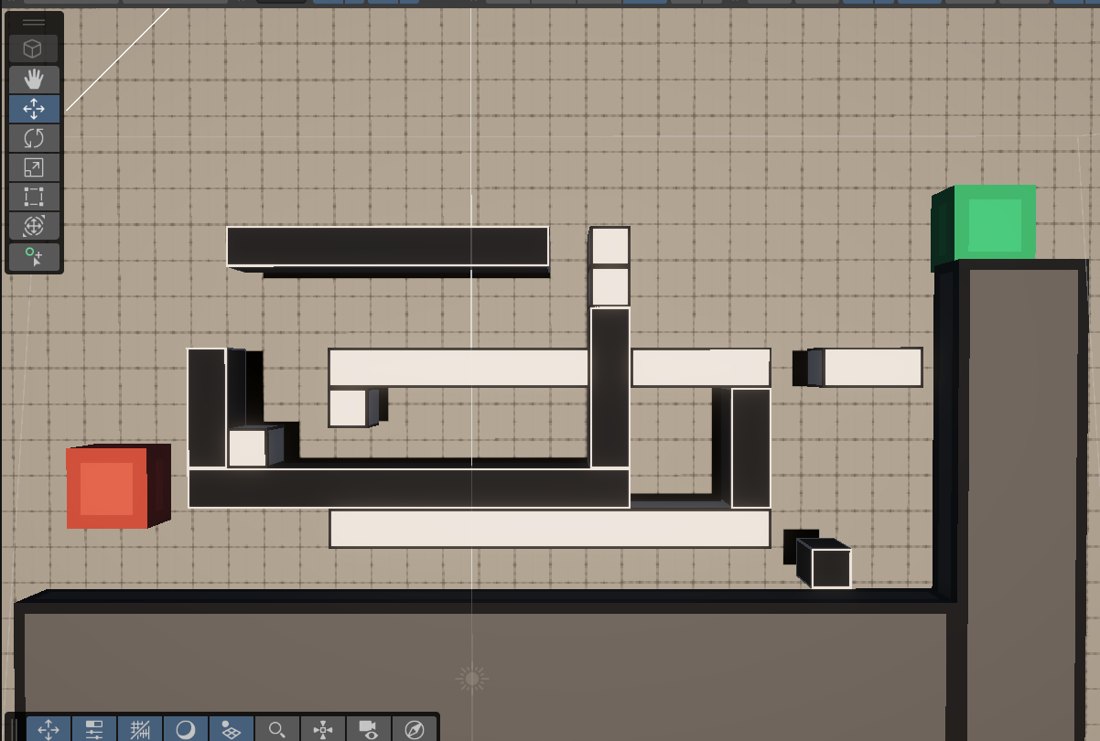The height and width of the screenshot is (741, 1100).
Task: Select the green cube on the pillar
Action: [x=984, y=226]
